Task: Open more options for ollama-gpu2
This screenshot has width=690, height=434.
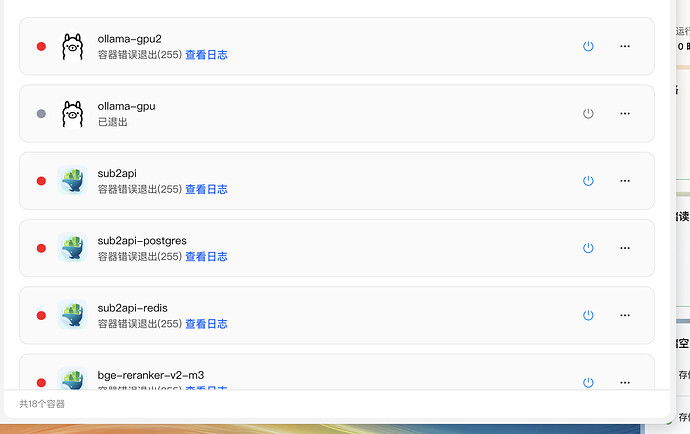Action: pos(625,46)
